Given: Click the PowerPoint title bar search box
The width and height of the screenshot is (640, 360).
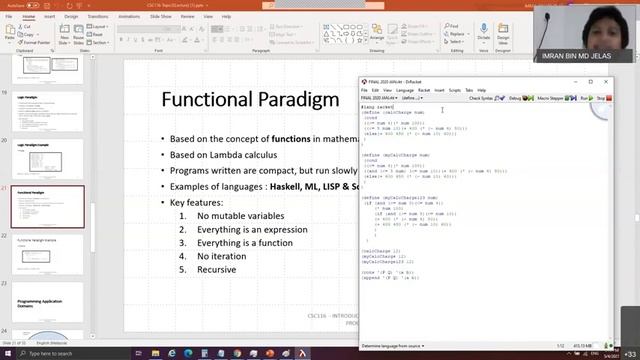Looking at the screenshot, I should coord(323,6).
